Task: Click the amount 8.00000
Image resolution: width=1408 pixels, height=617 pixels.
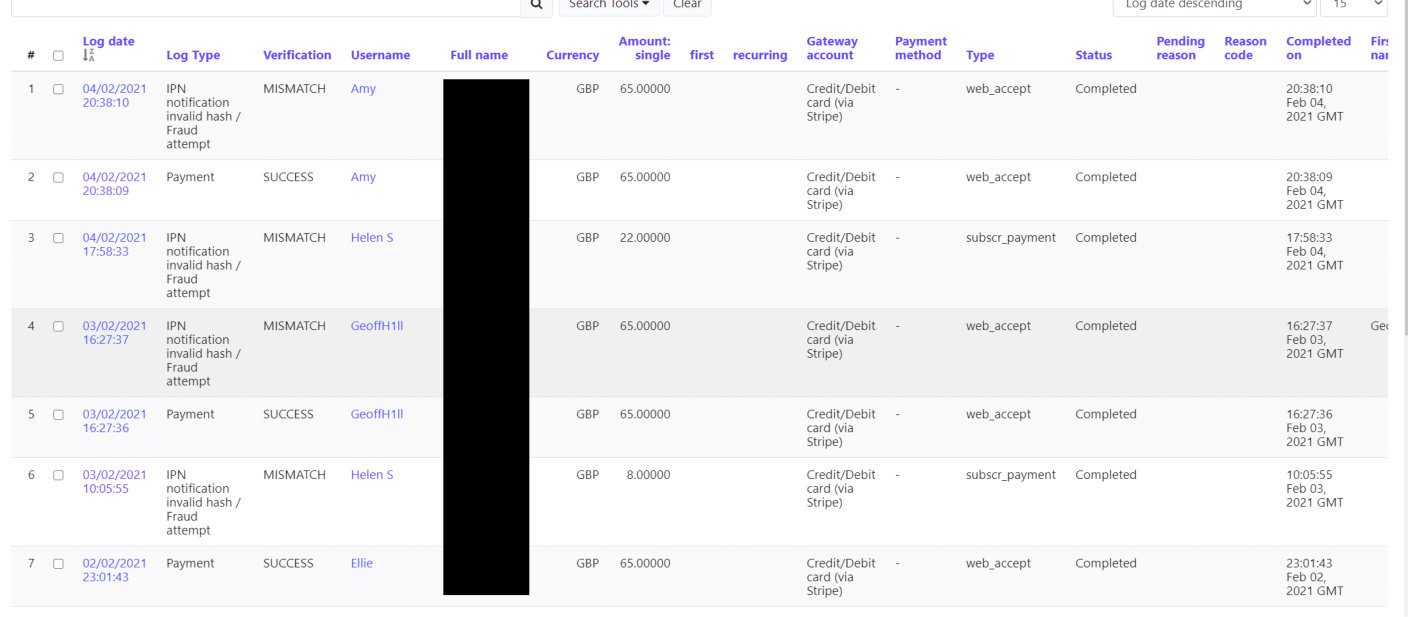Action: (649, 475)
